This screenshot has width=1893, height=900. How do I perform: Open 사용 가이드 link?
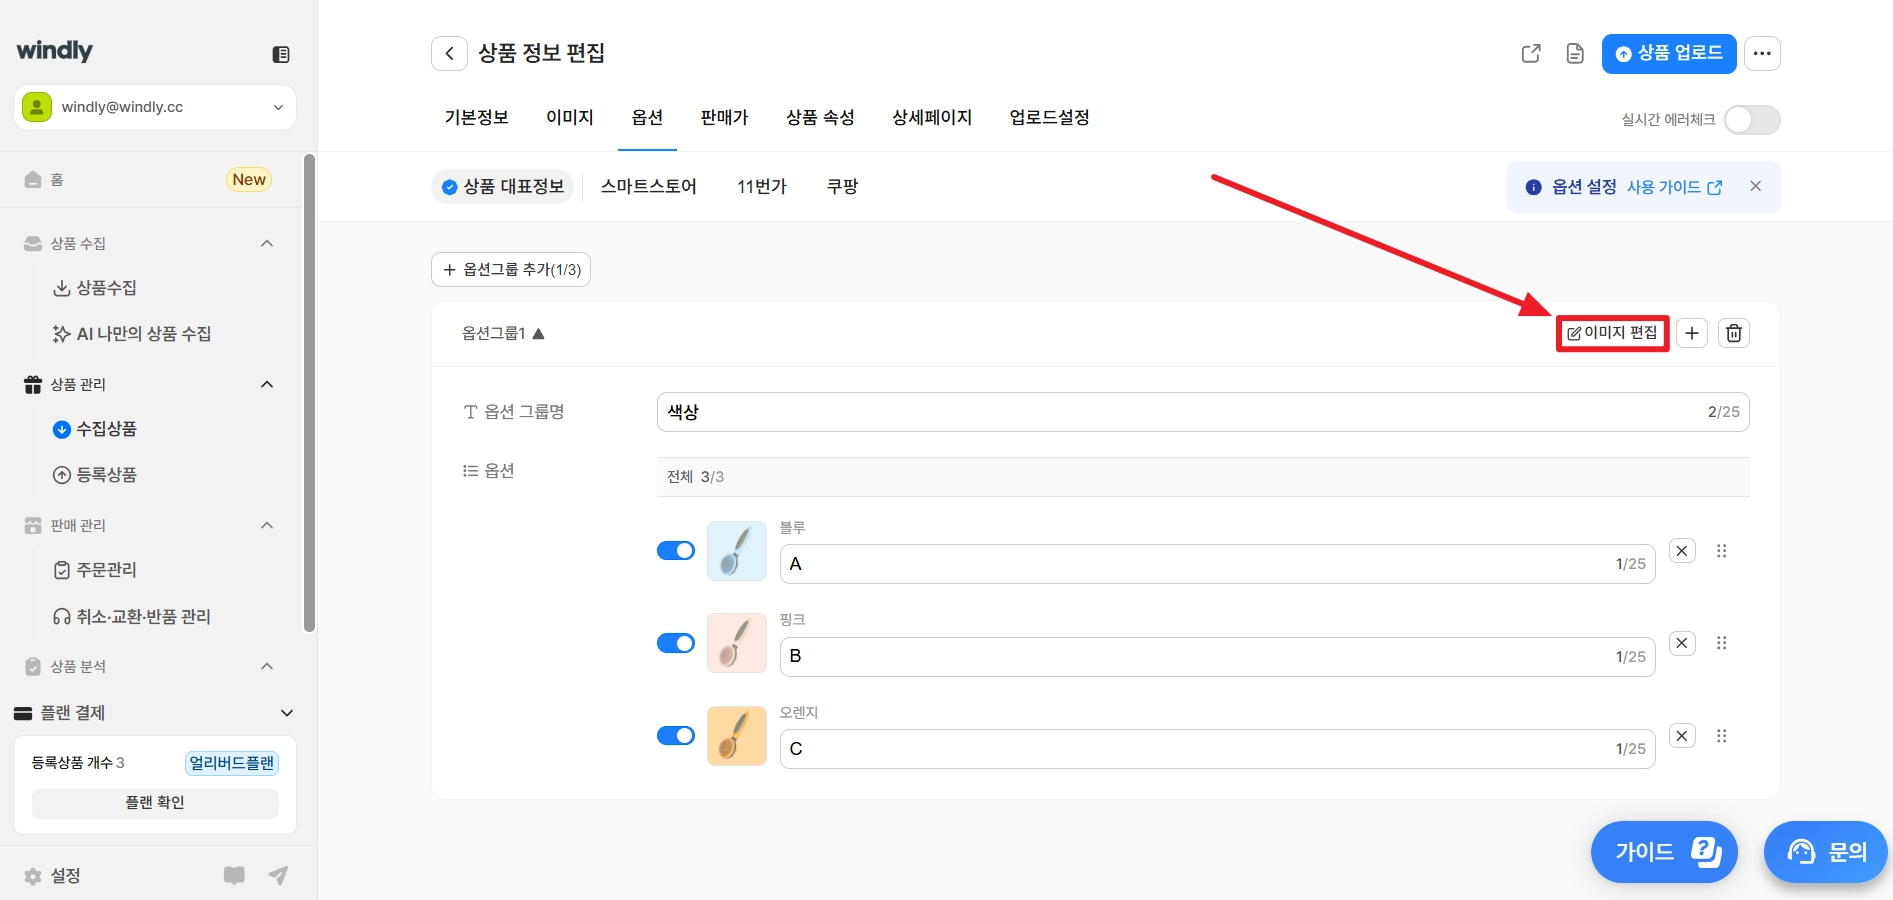click(x=1674, y=187)
